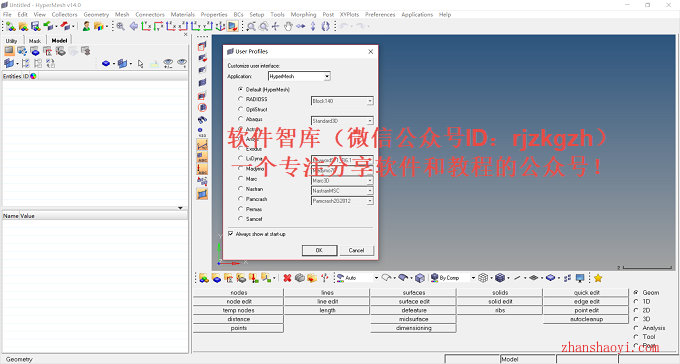The width and height of the screenshot is (680, 364).
Task: Open the autocleanup panel
Action: pyautogui.click(x=586, y=319)
